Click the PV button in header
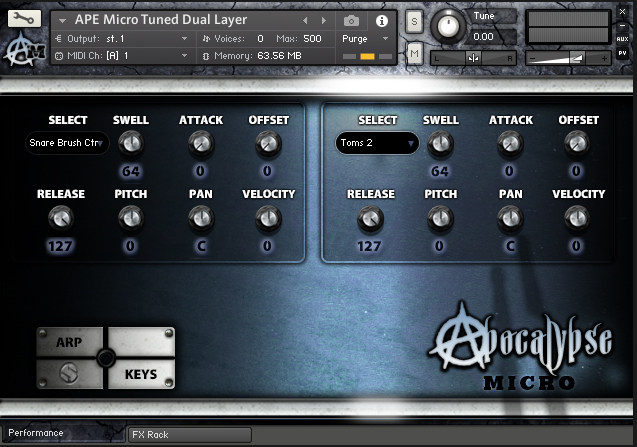 [622, 52]
